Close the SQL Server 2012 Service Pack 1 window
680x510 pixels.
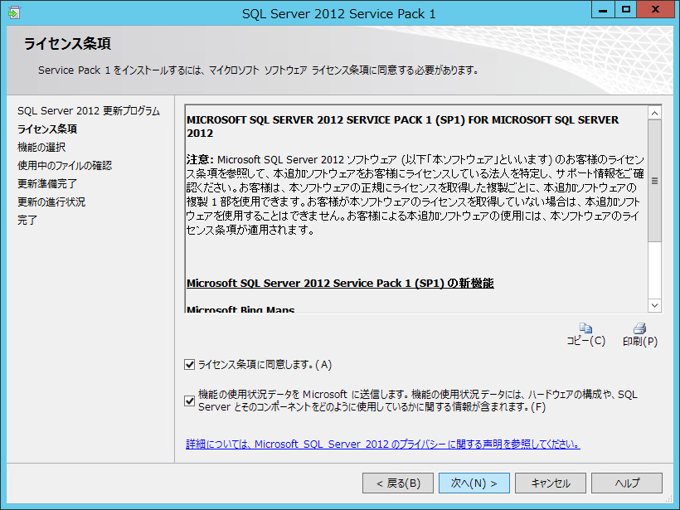pos(655,10)
